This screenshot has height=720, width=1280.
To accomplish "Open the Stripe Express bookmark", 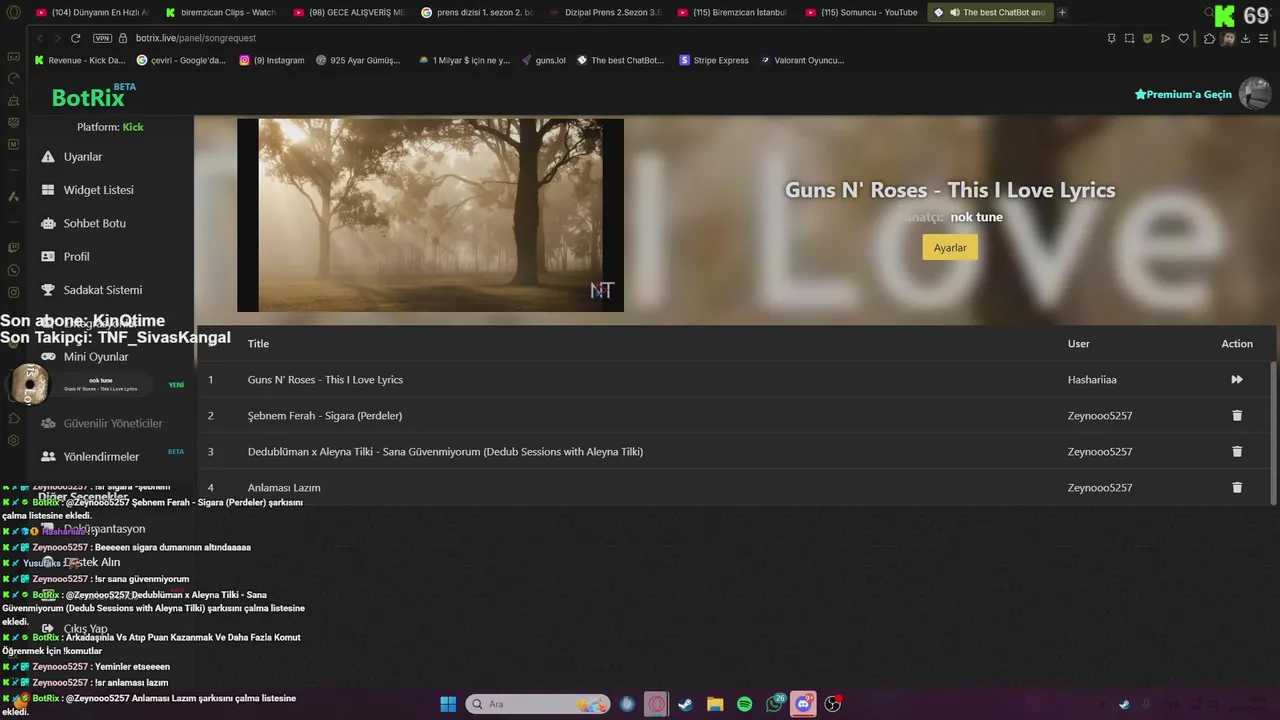I will click(714, 60).
